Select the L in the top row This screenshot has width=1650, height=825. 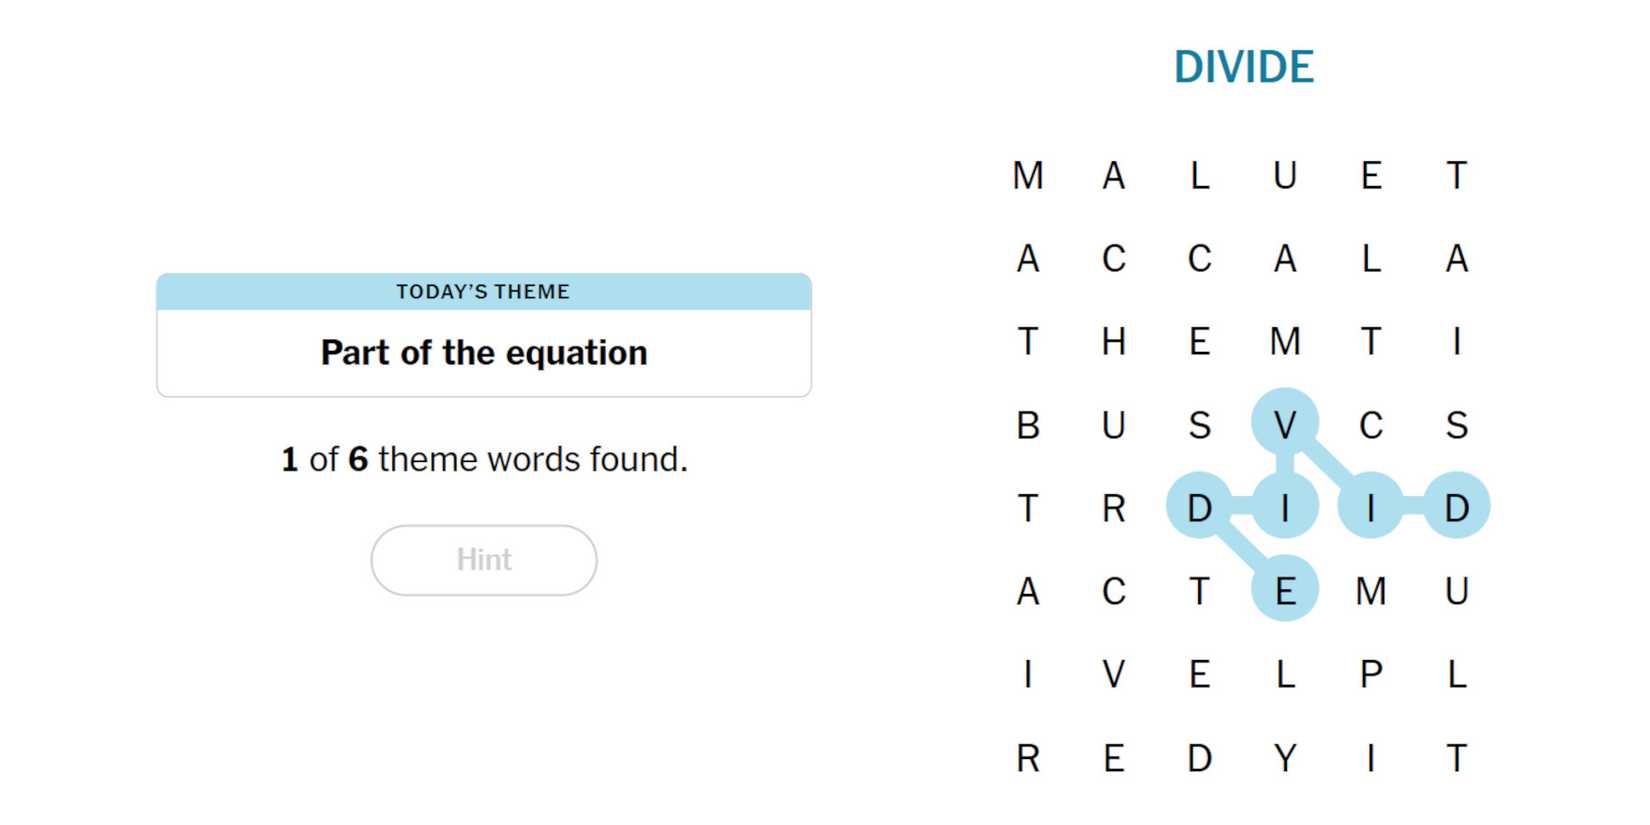[1200, 176]
